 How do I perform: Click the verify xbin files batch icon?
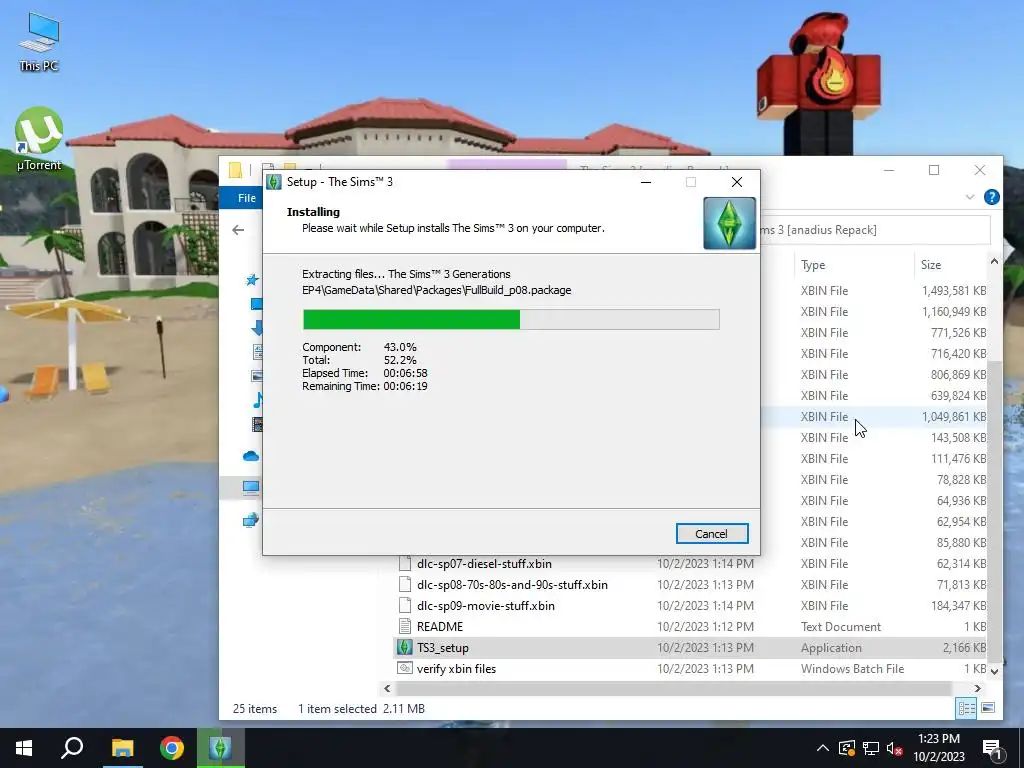pos(405,668)
